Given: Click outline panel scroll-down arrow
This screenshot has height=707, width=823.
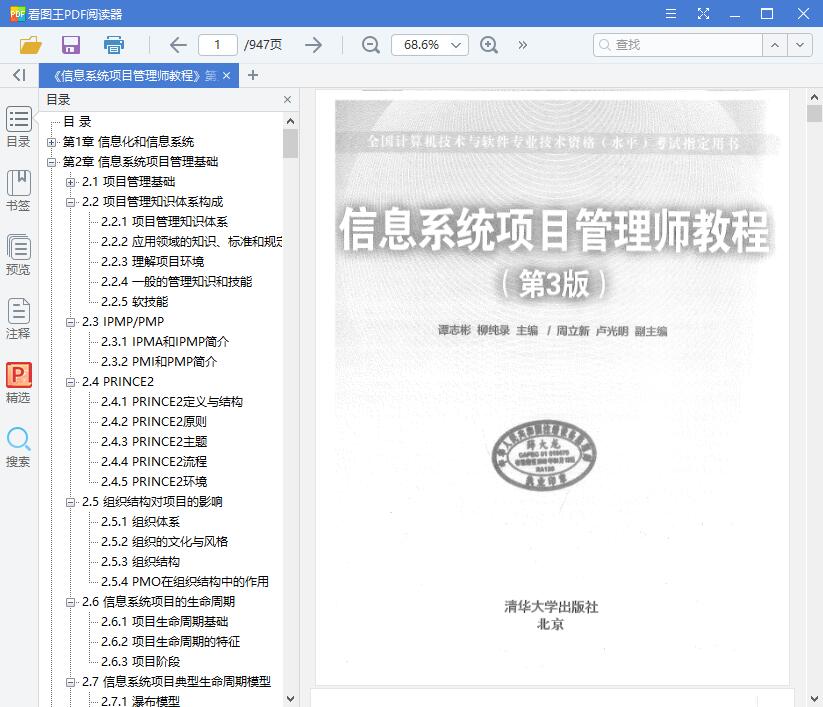Looking at the screenshot, I should [x=290, y=699].
